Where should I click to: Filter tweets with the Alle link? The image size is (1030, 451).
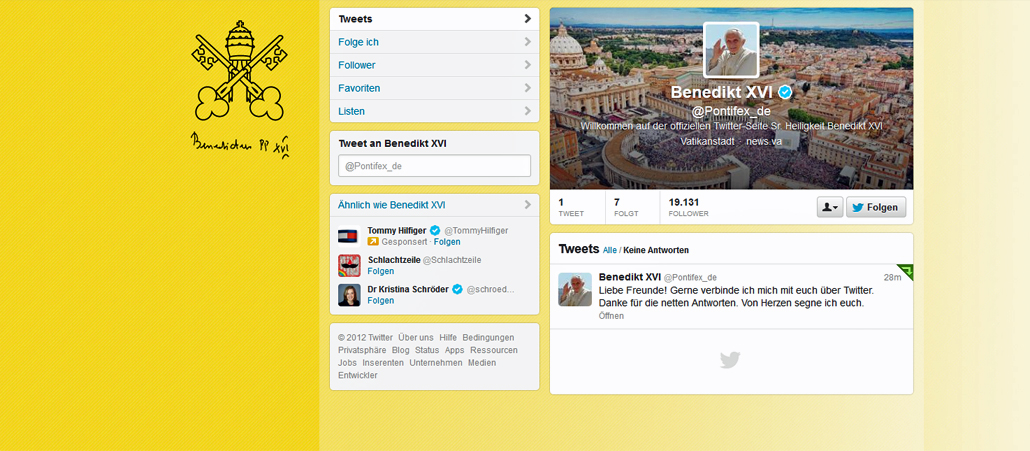point(610,250)
